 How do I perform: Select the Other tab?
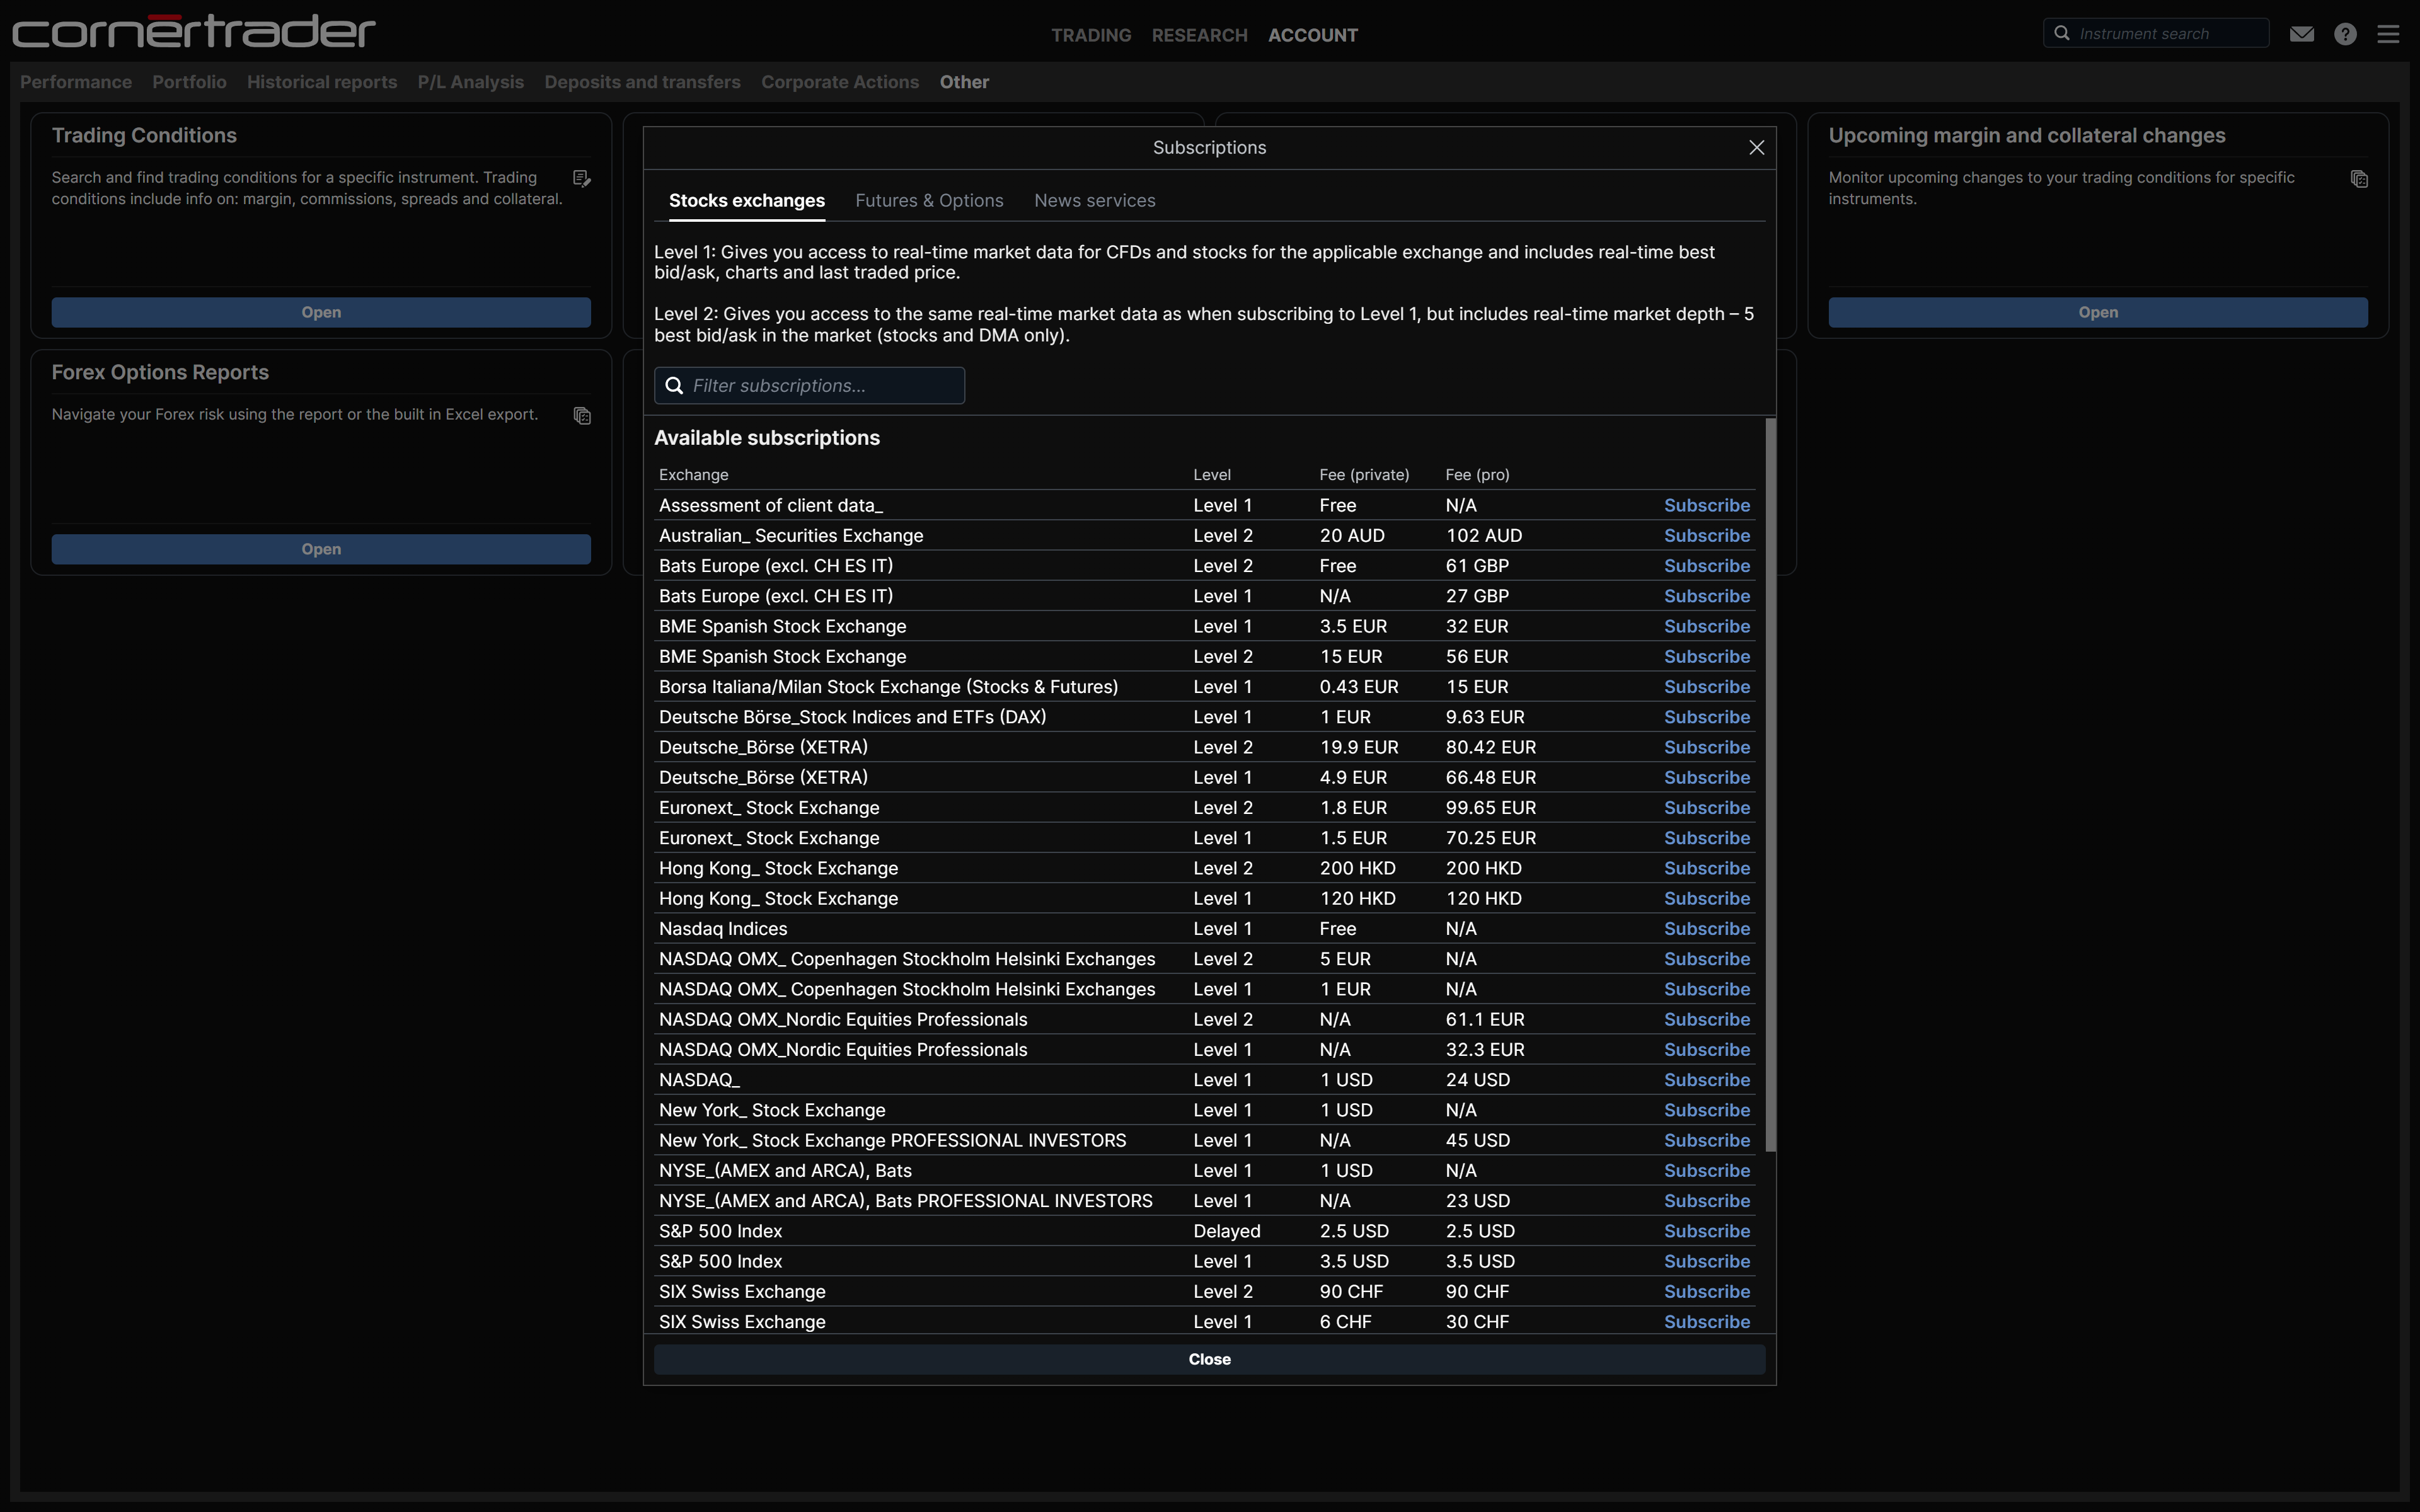(964, 82)
